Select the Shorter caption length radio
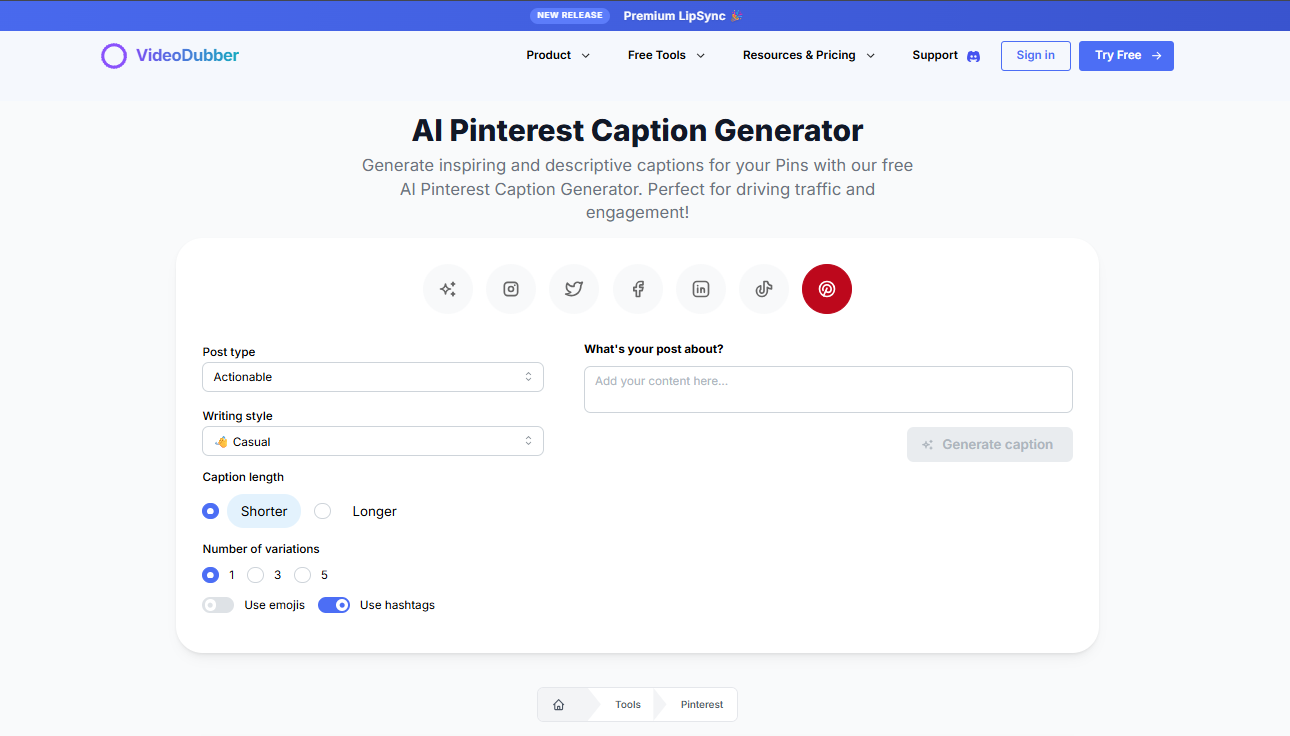Screen dimensions: 1290x736 pos(210,511)
